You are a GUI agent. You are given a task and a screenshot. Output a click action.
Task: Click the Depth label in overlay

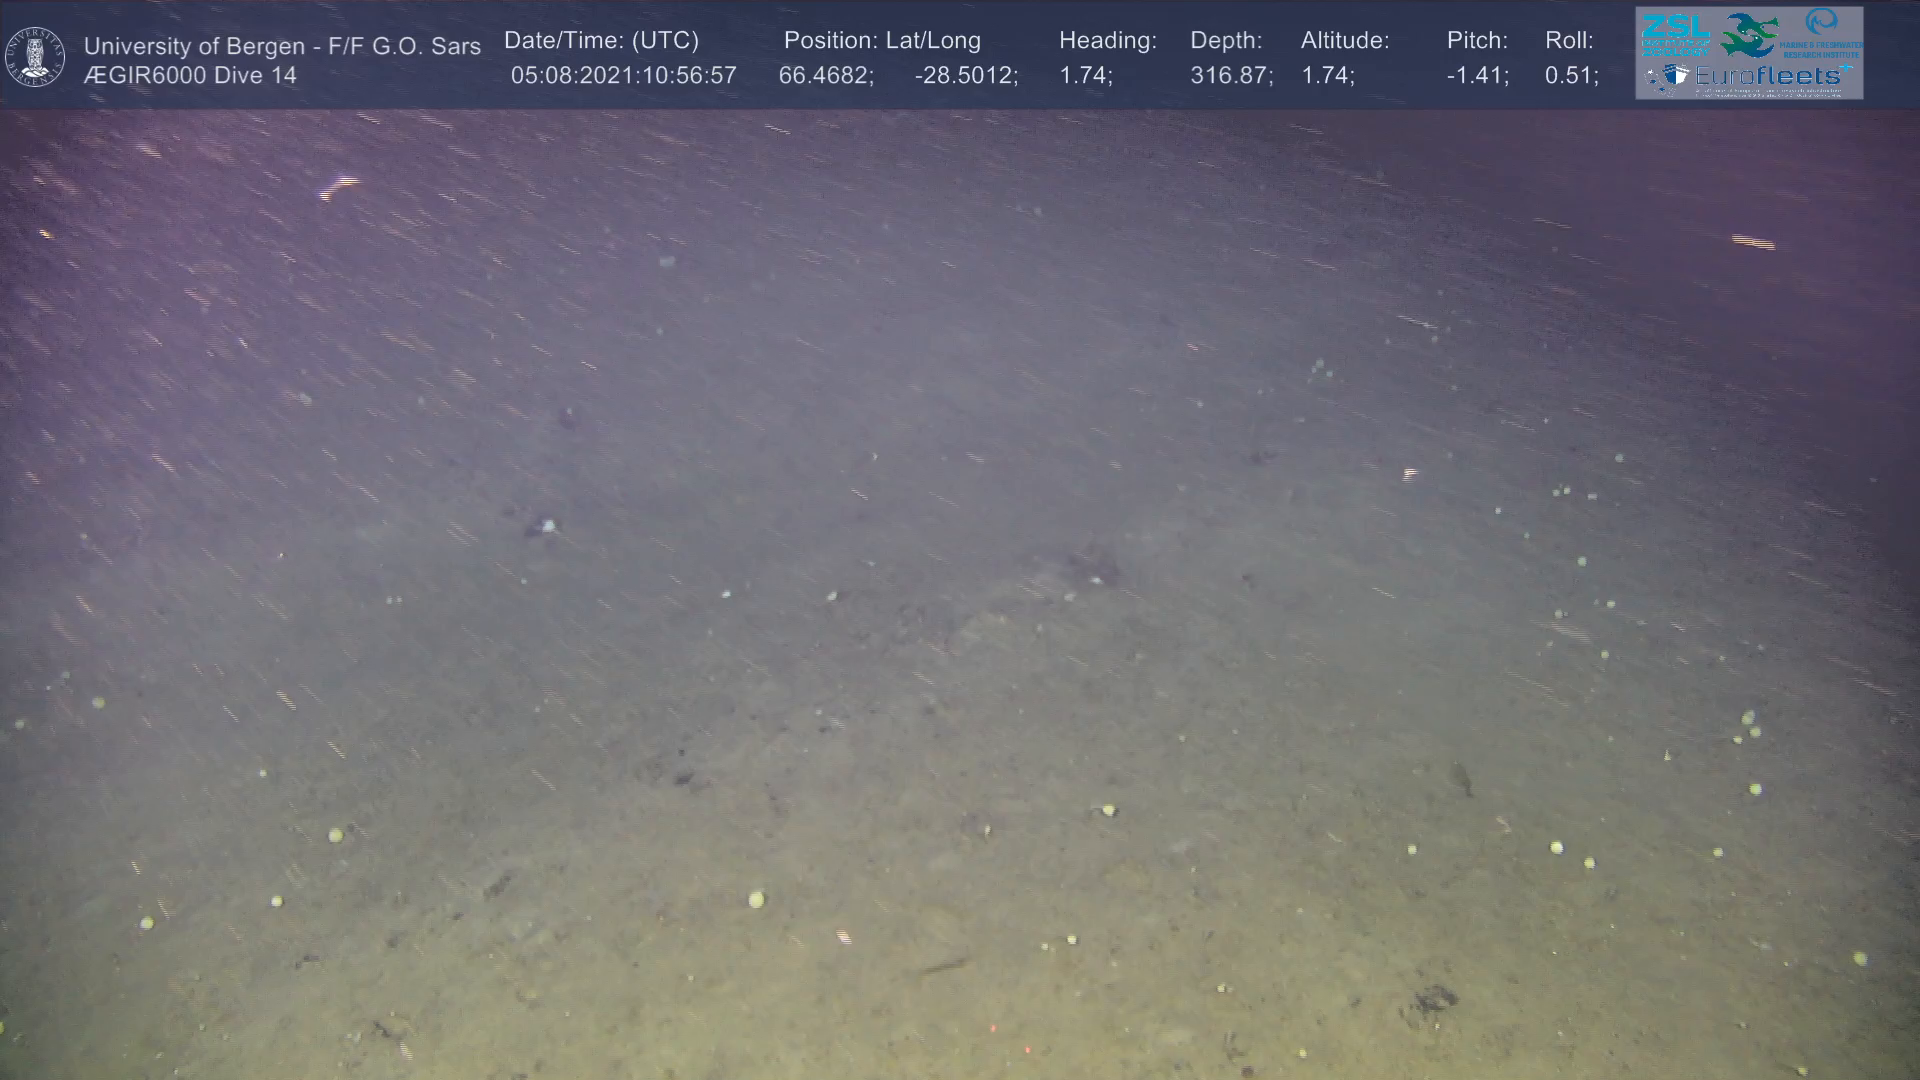point(1226,40)
